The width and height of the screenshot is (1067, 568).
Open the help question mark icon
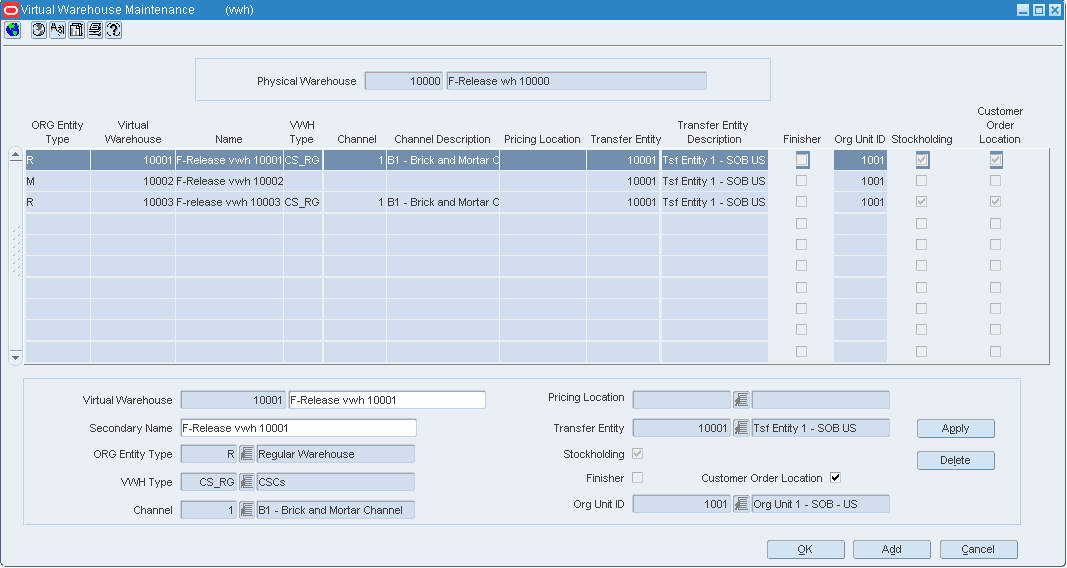click(114, 30)
